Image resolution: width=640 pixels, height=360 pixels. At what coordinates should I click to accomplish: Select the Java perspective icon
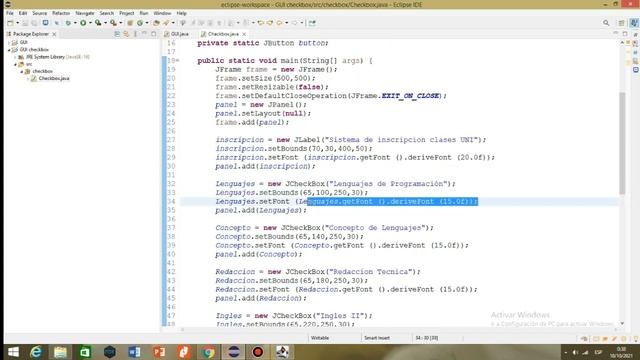click(634, 23)
